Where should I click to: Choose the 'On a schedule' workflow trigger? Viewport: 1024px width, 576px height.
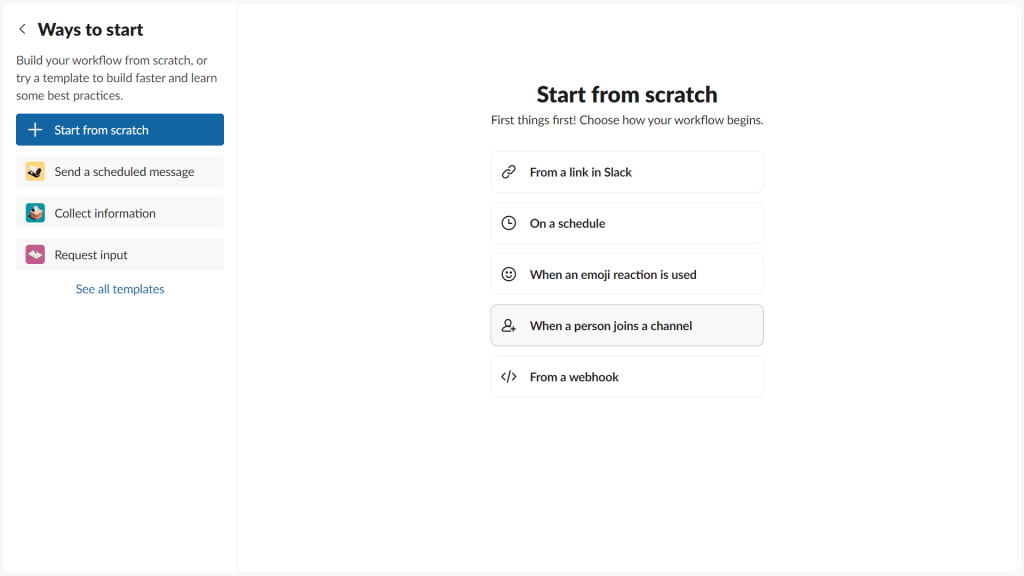point(626,222)
